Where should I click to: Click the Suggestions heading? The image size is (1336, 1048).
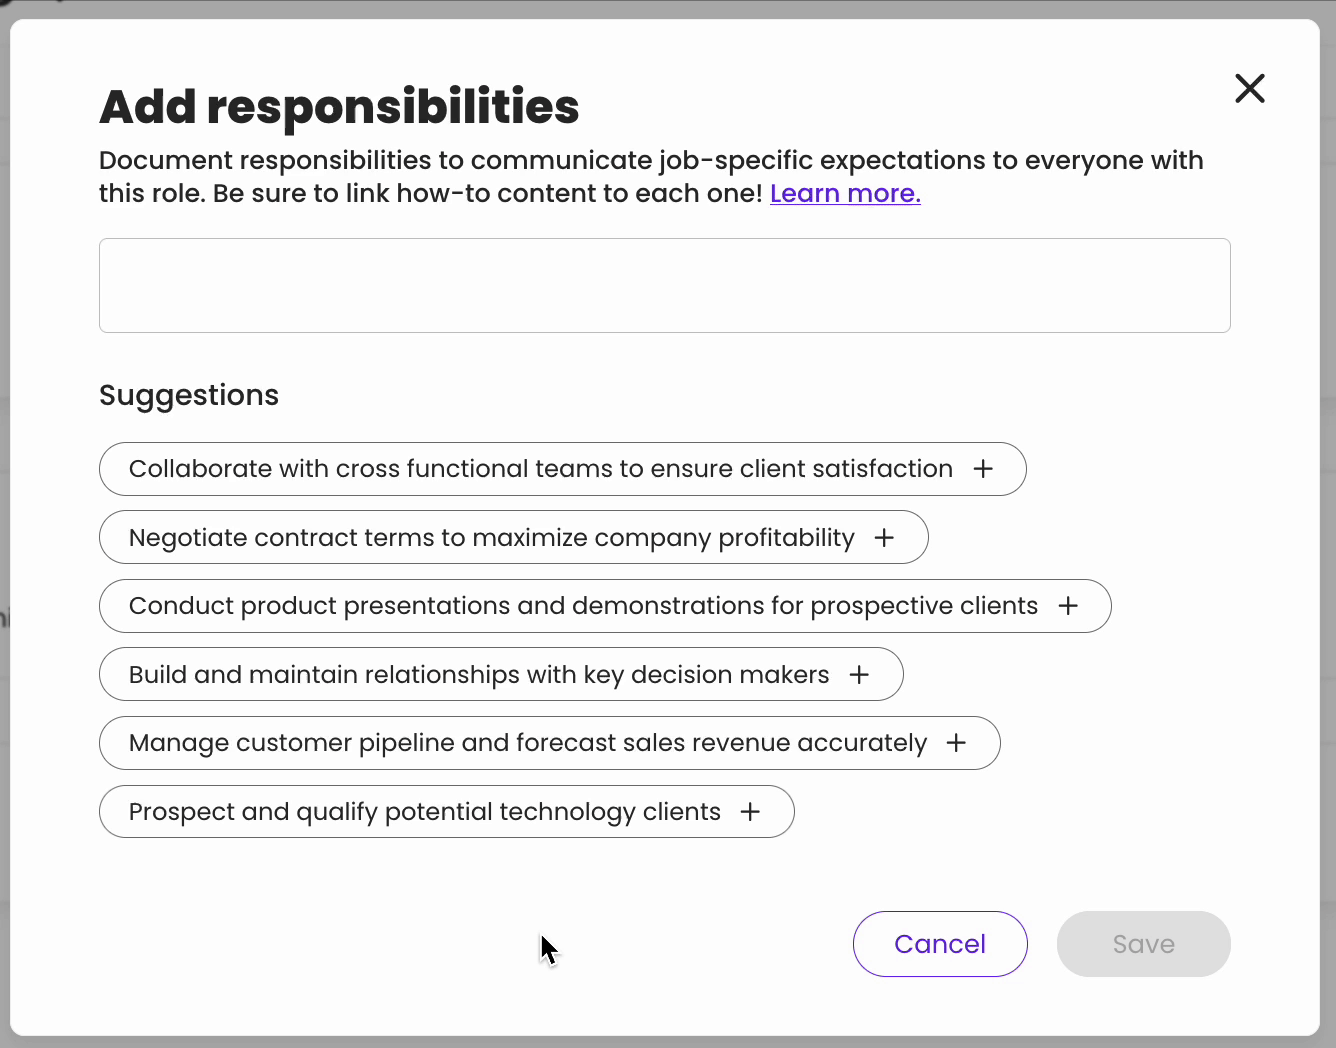pos(188,395)
